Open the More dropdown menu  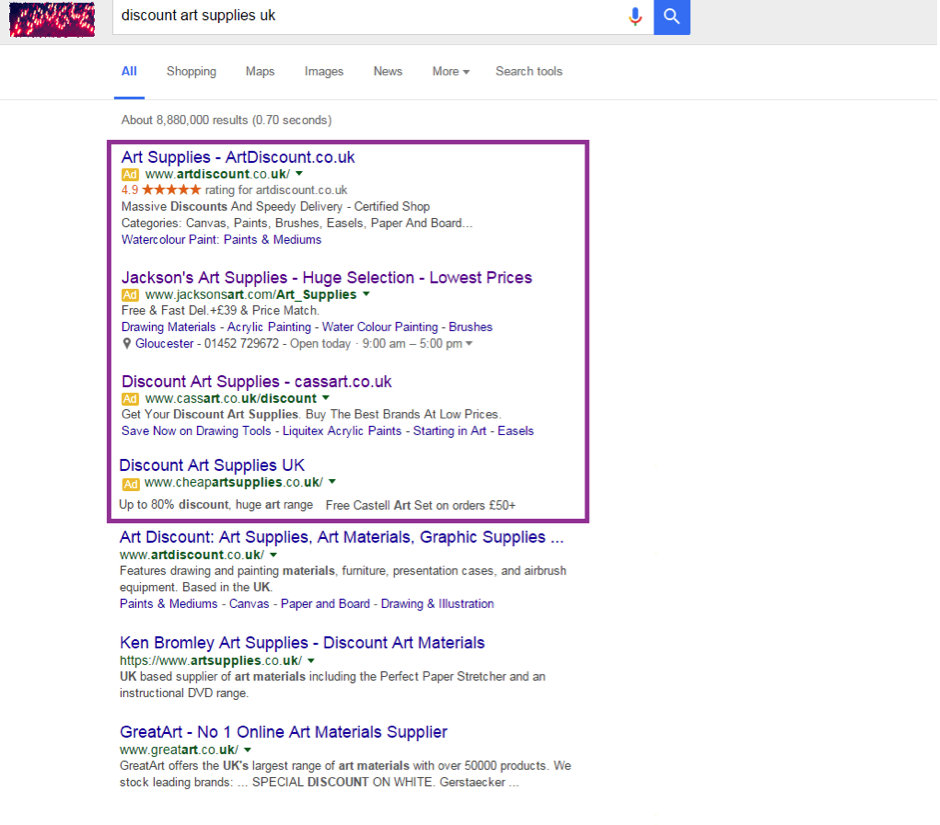click(x=451, y=71)
